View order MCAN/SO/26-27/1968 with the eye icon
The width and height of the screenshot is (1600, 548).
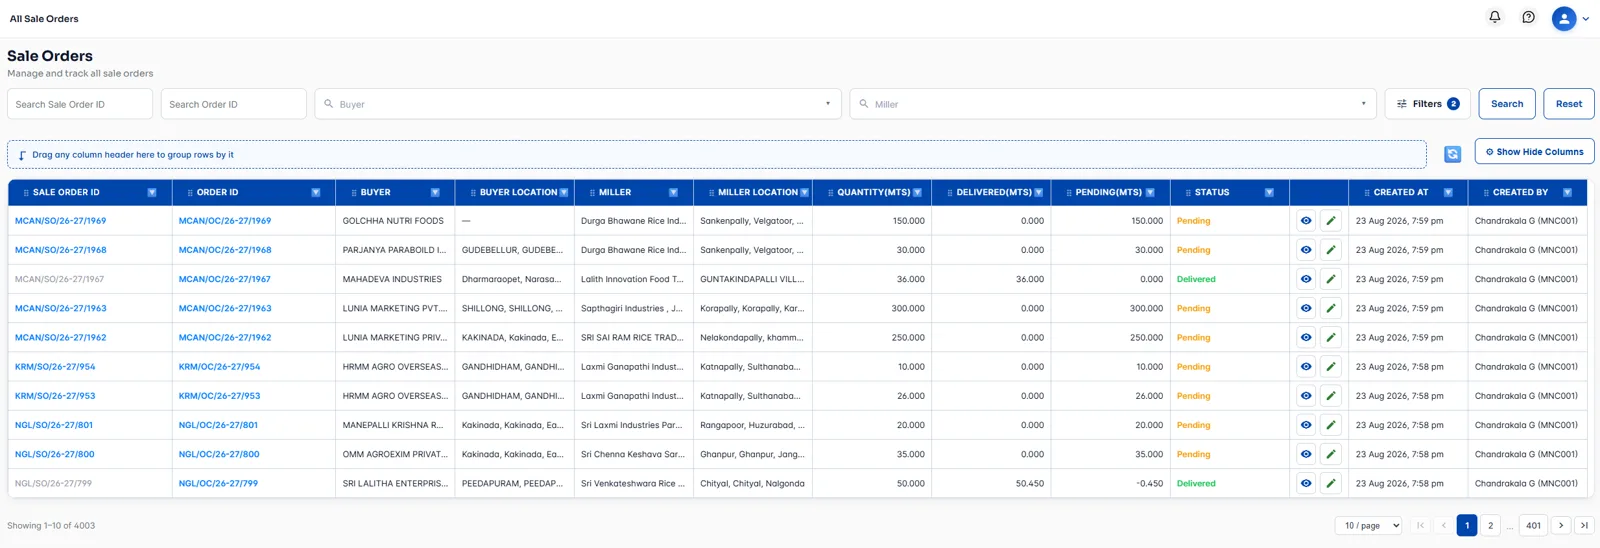click(x=1306, y=250)
